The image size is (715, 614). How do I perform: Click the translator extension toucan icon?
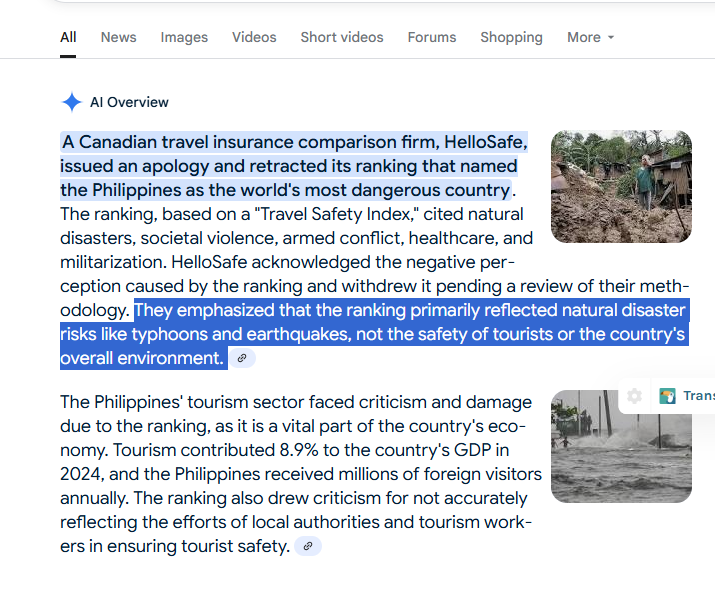[667, 396]
